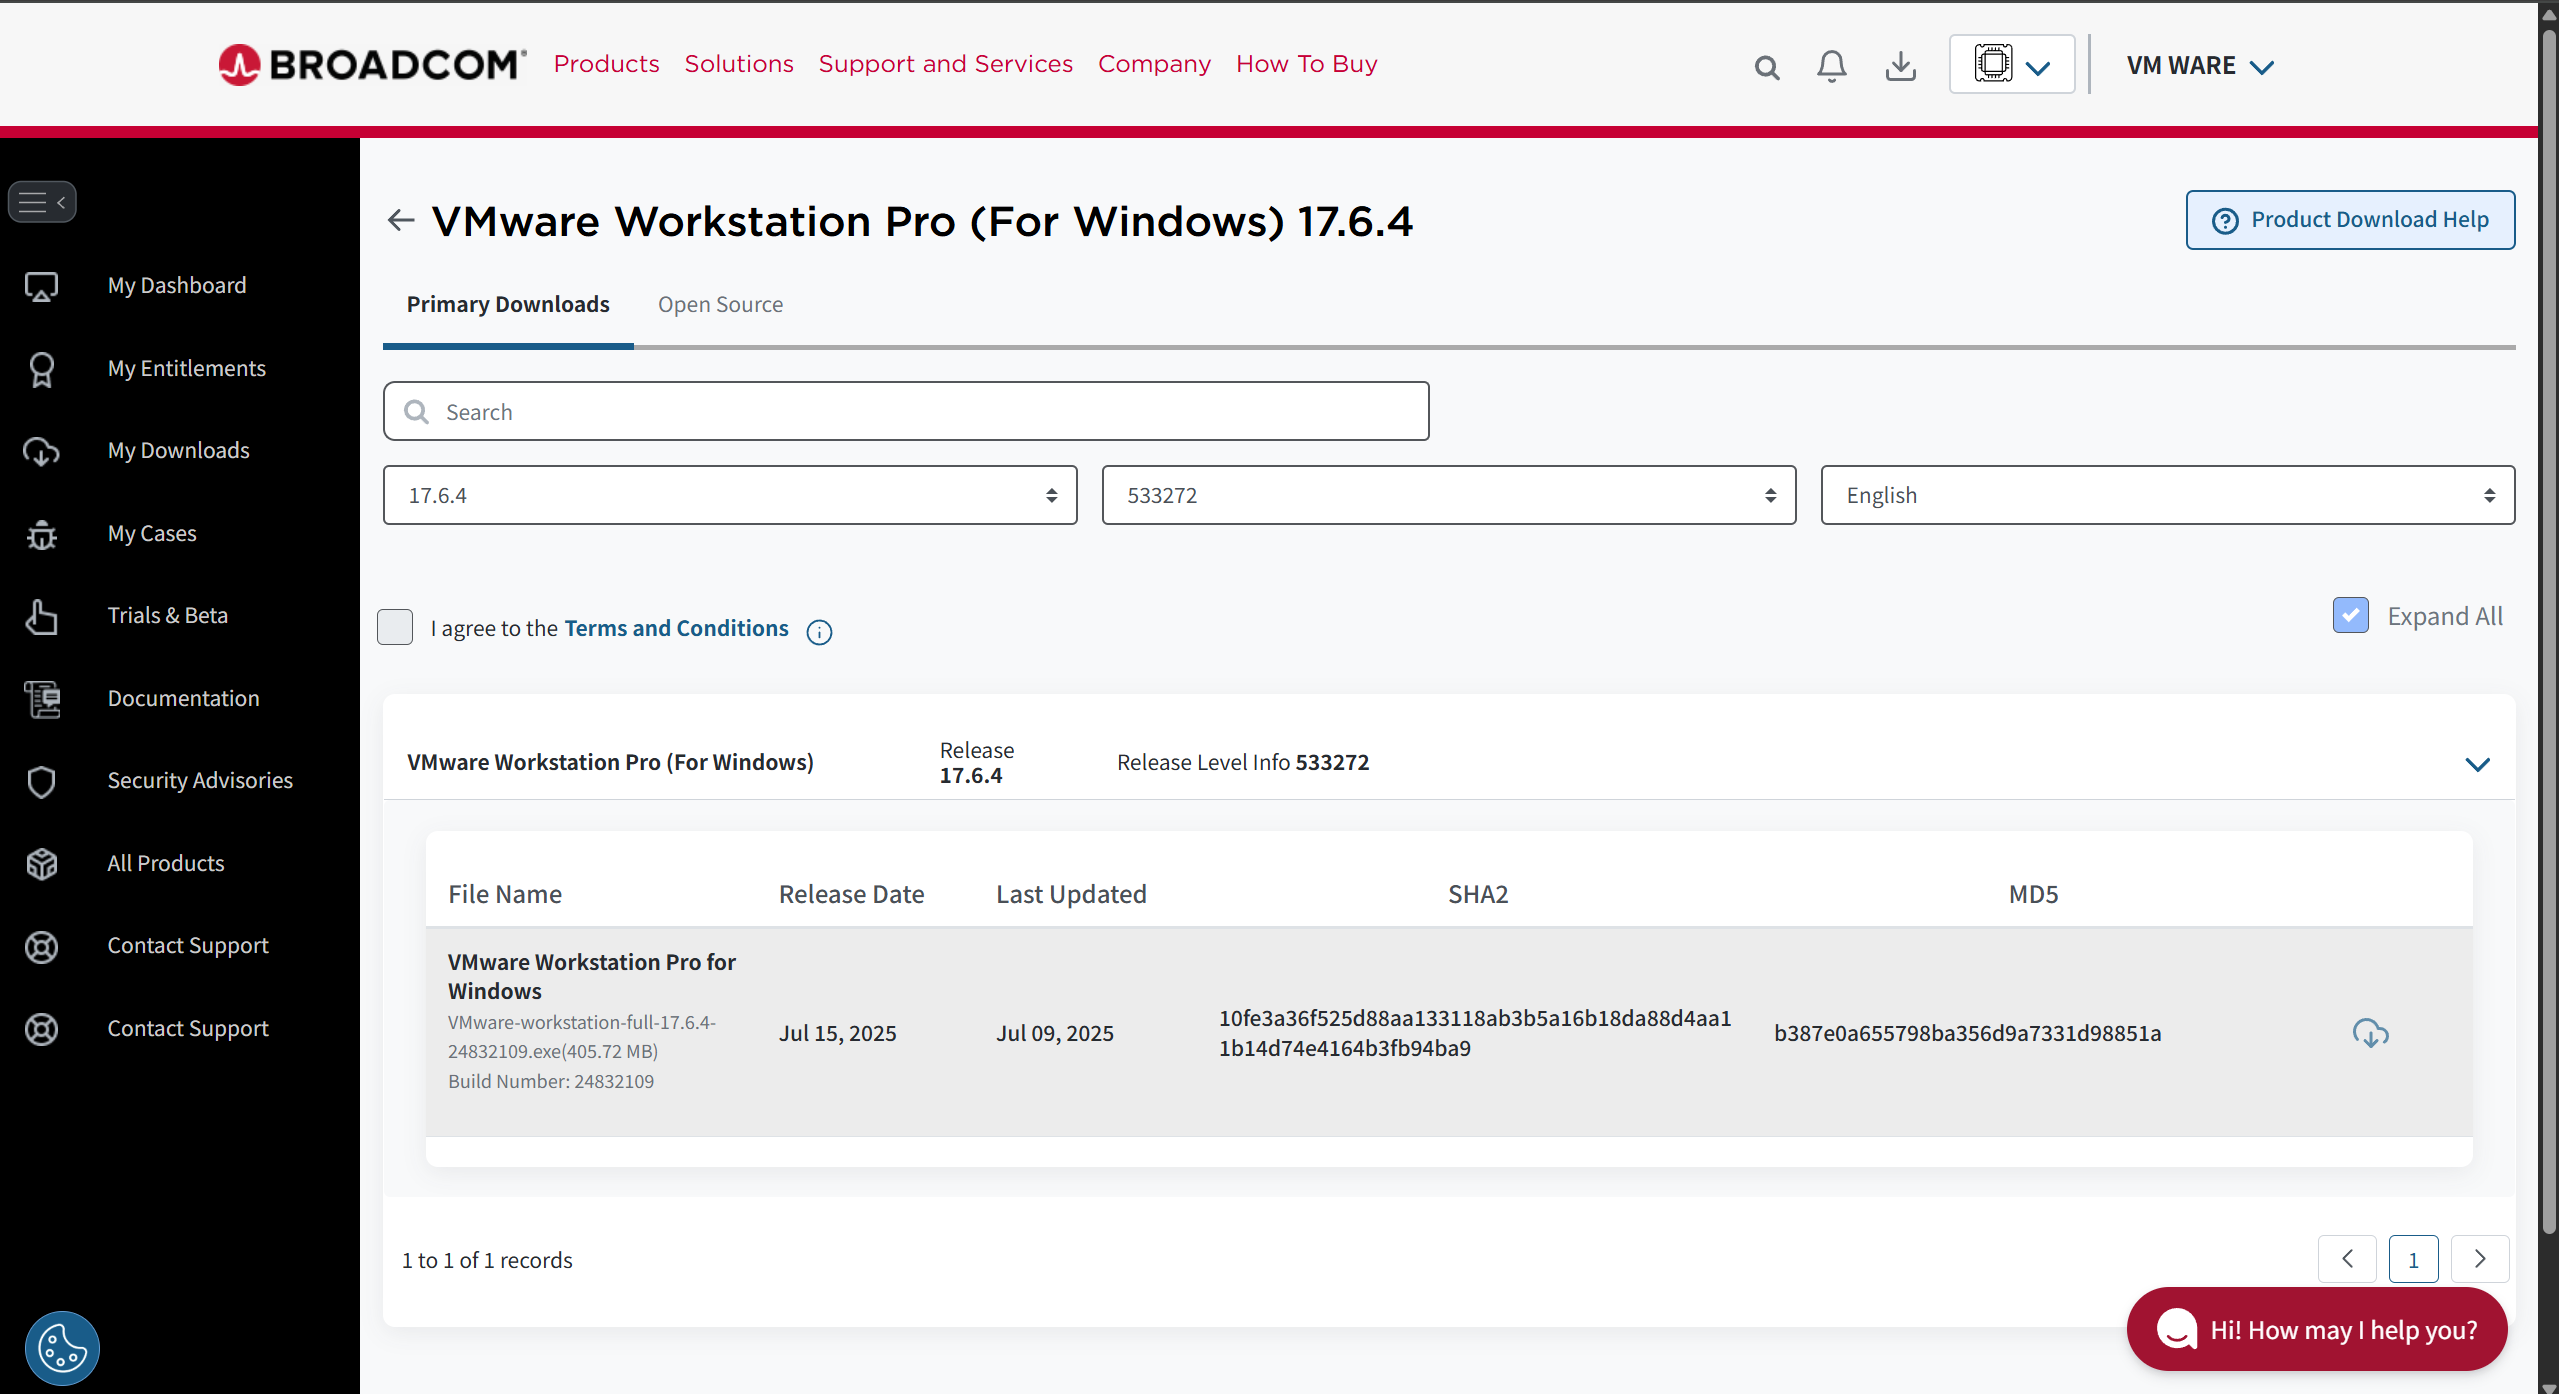Collapse the left sidebar with the hamburger toggle
This screenshot has width=2559, height=1394.
[x=42, y=201]
